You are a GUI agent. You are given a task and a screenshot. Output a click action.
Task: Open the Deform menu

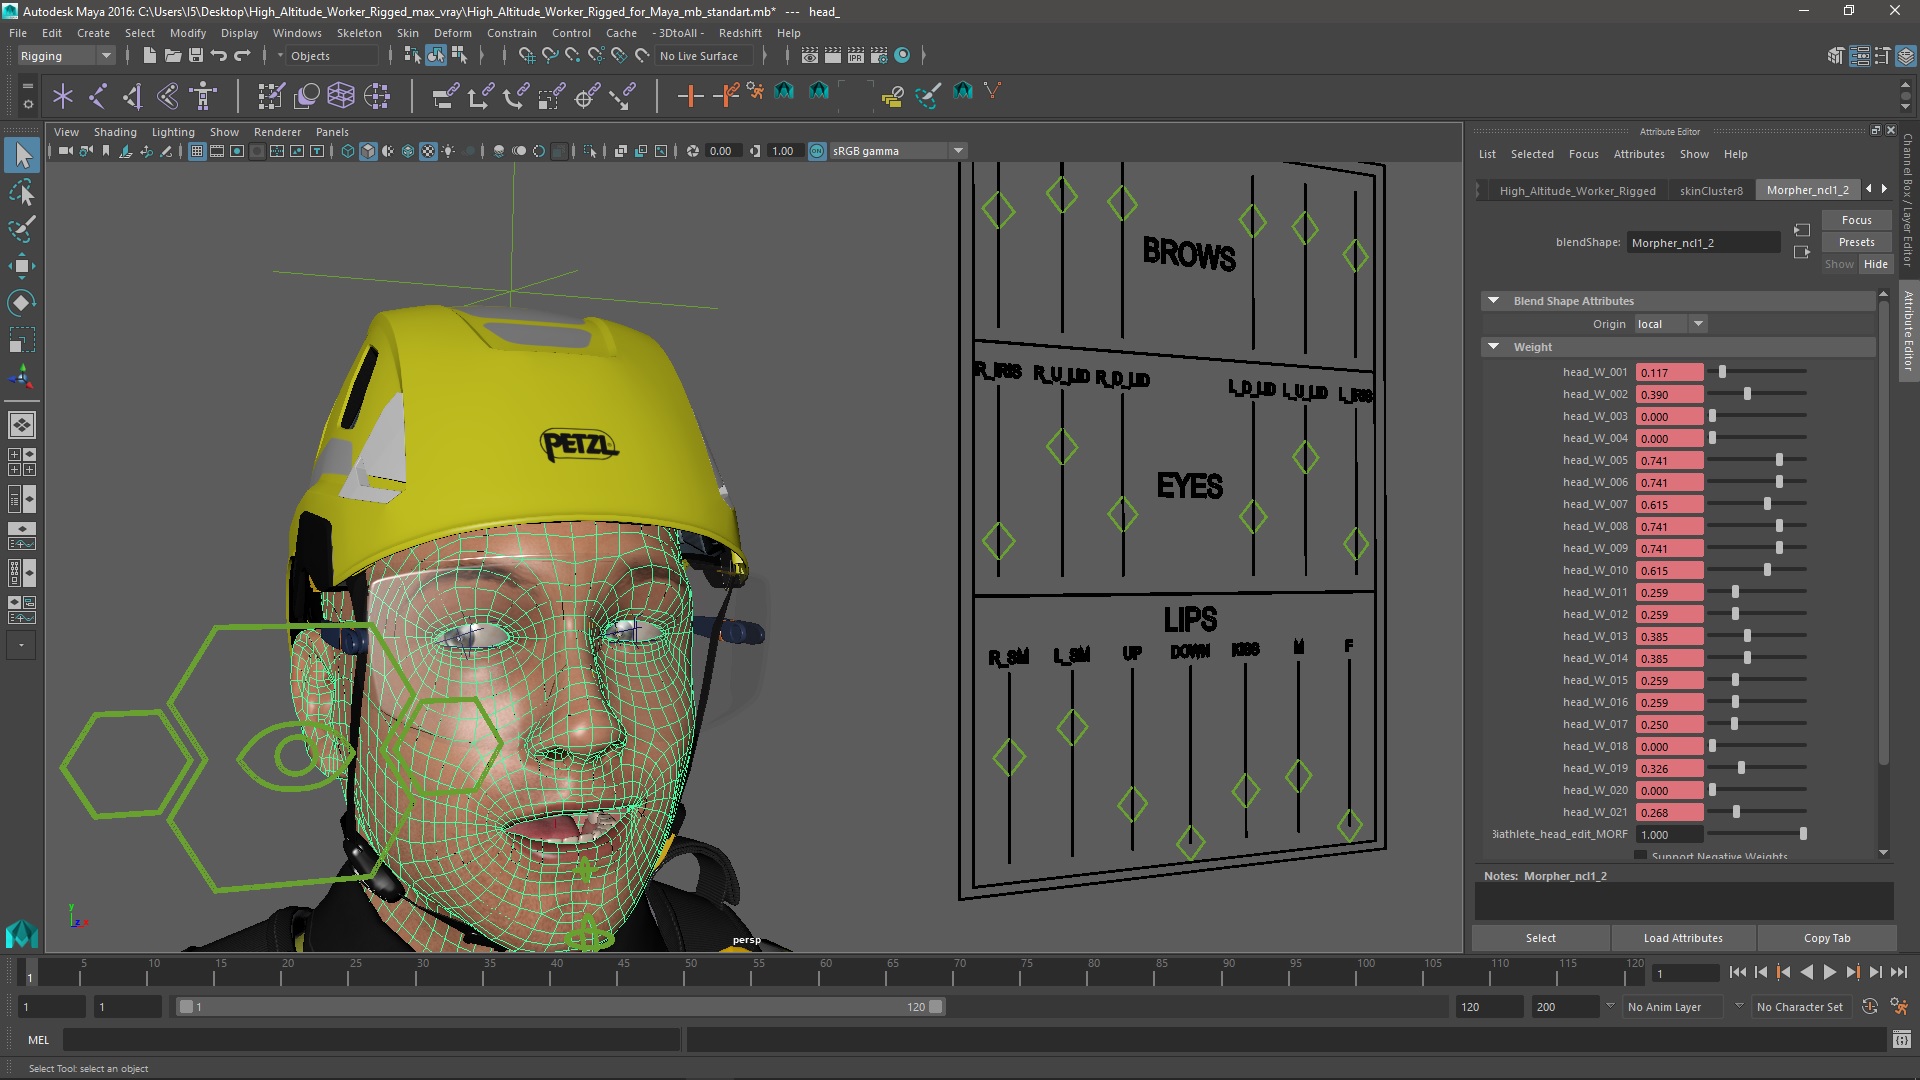coord(452,33)
